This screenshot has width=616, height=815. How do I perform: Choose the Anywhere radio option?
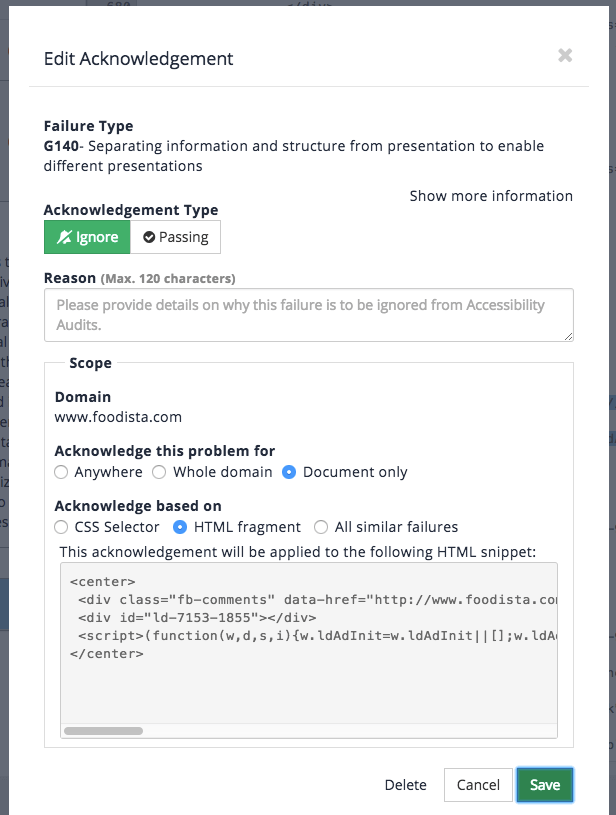coord(62,472)
